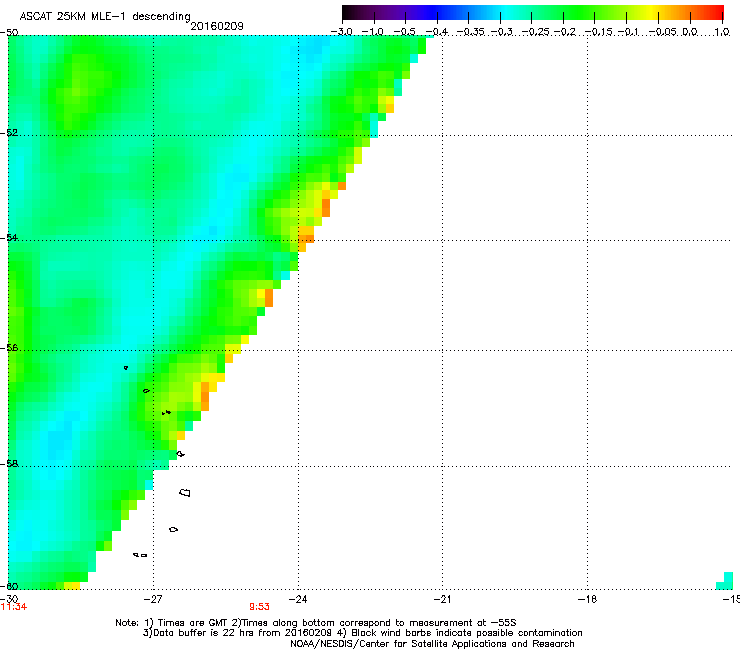Click the -0.5 color scale label
740x650 pixels.
click(404, 32)
